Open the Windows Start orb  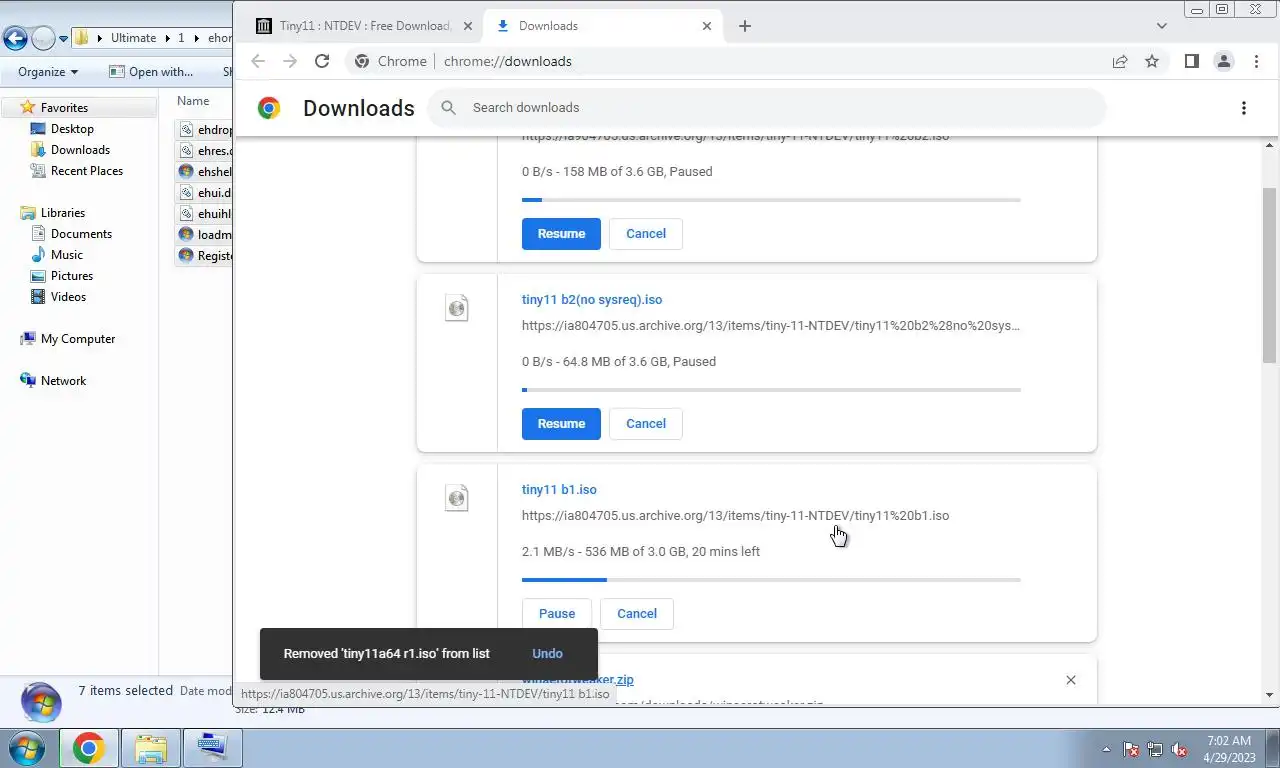click(27, 748)
